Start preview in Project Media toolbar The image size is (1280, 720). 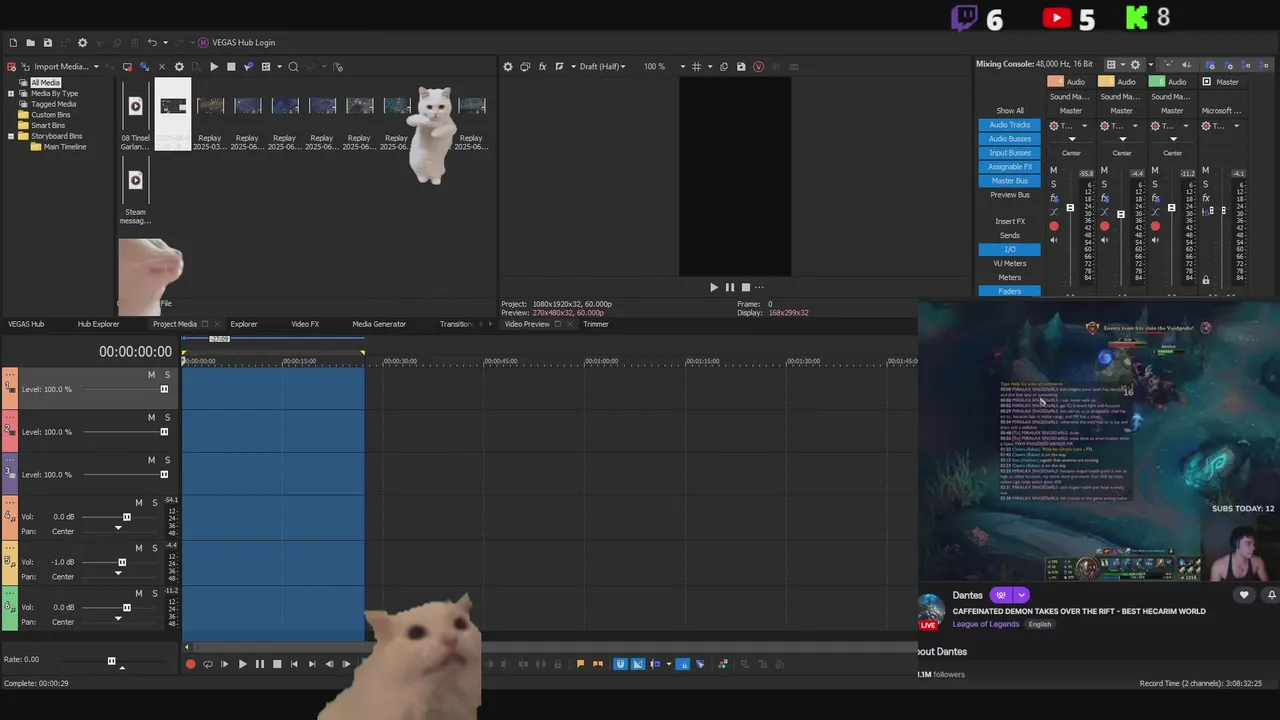214,67
